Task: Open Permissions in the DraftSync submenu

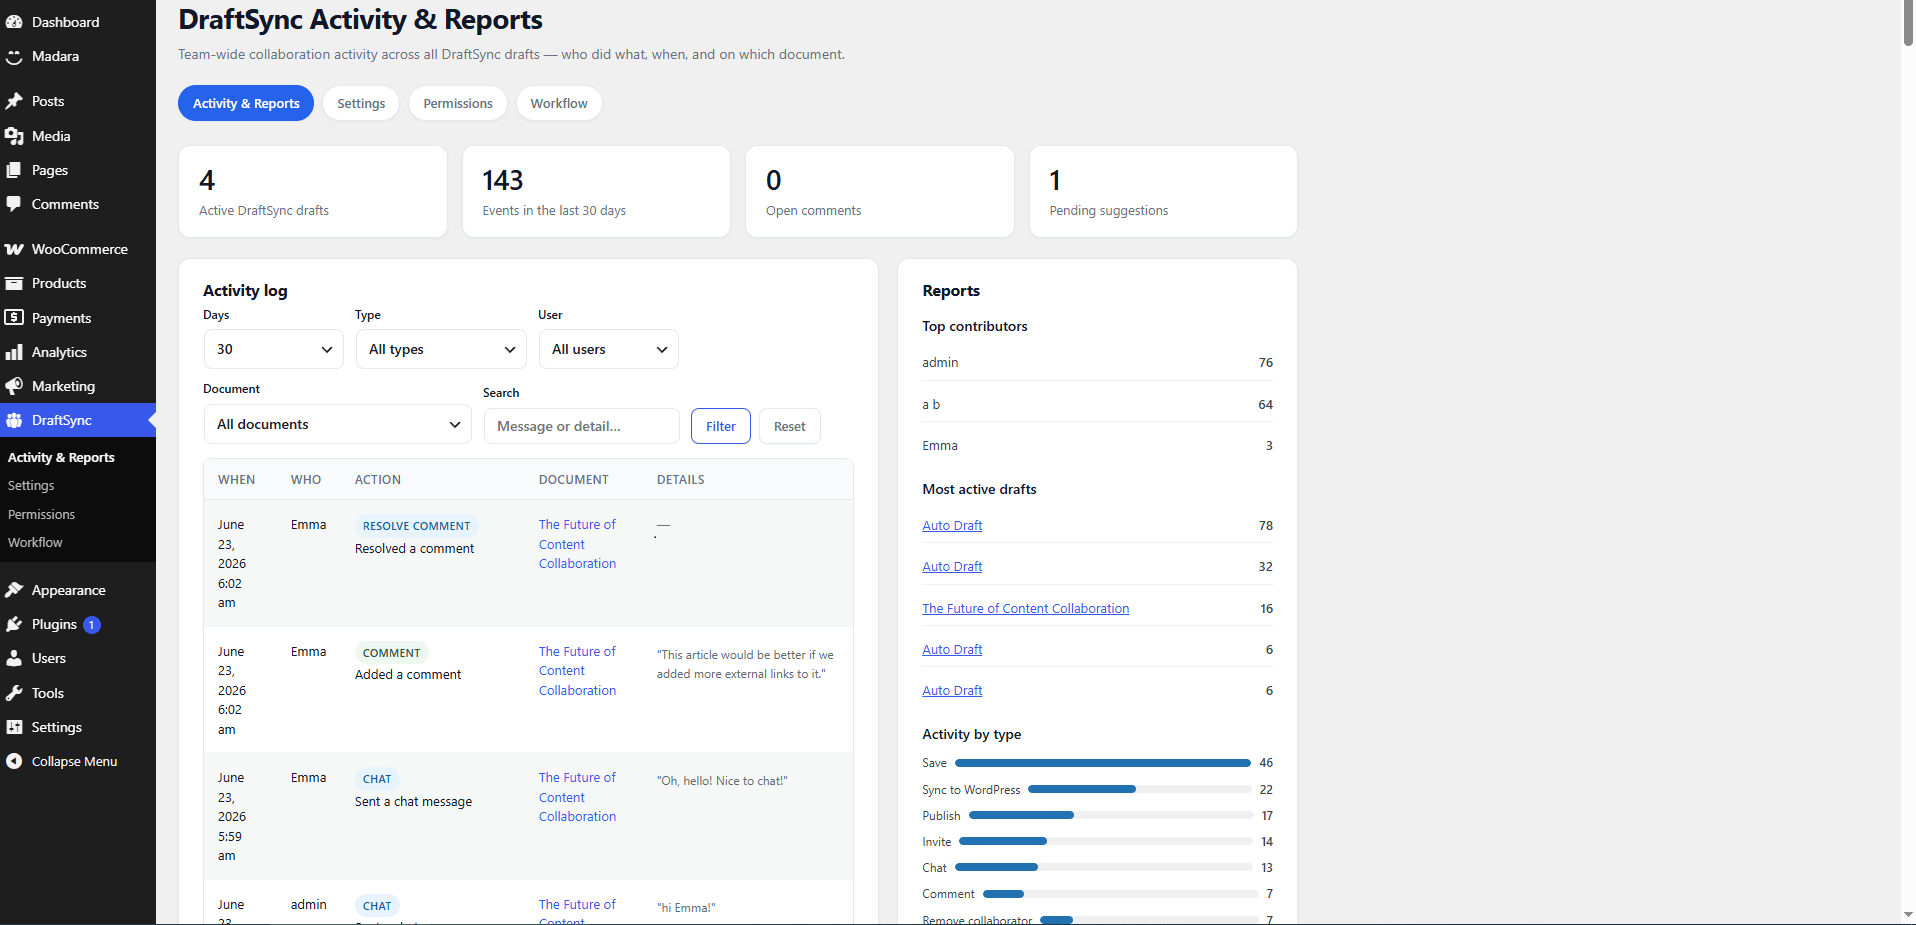Action: (41, 514)
